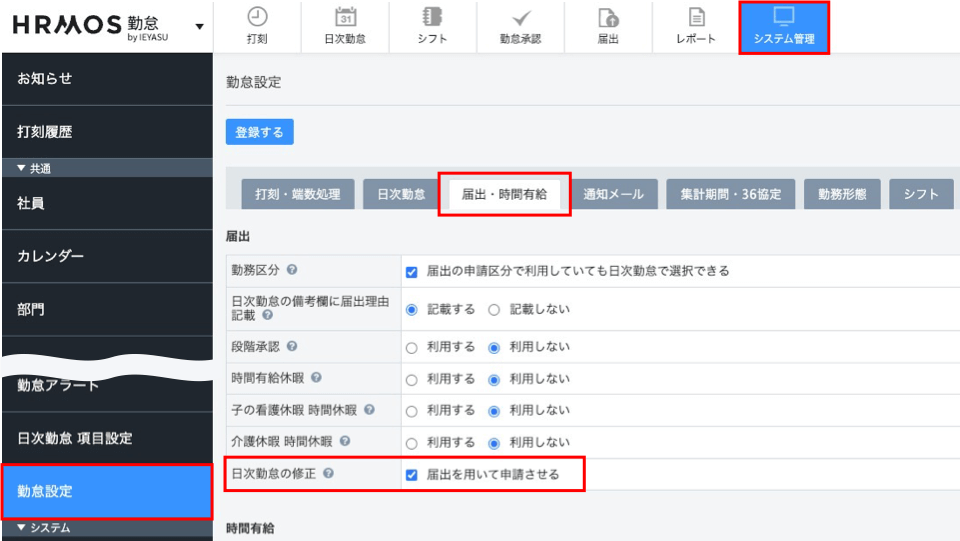Uncheck the 勤務区分 daily attendance checkbox
The height and width of the screenshot is (541, 960).
click(411, 271)
